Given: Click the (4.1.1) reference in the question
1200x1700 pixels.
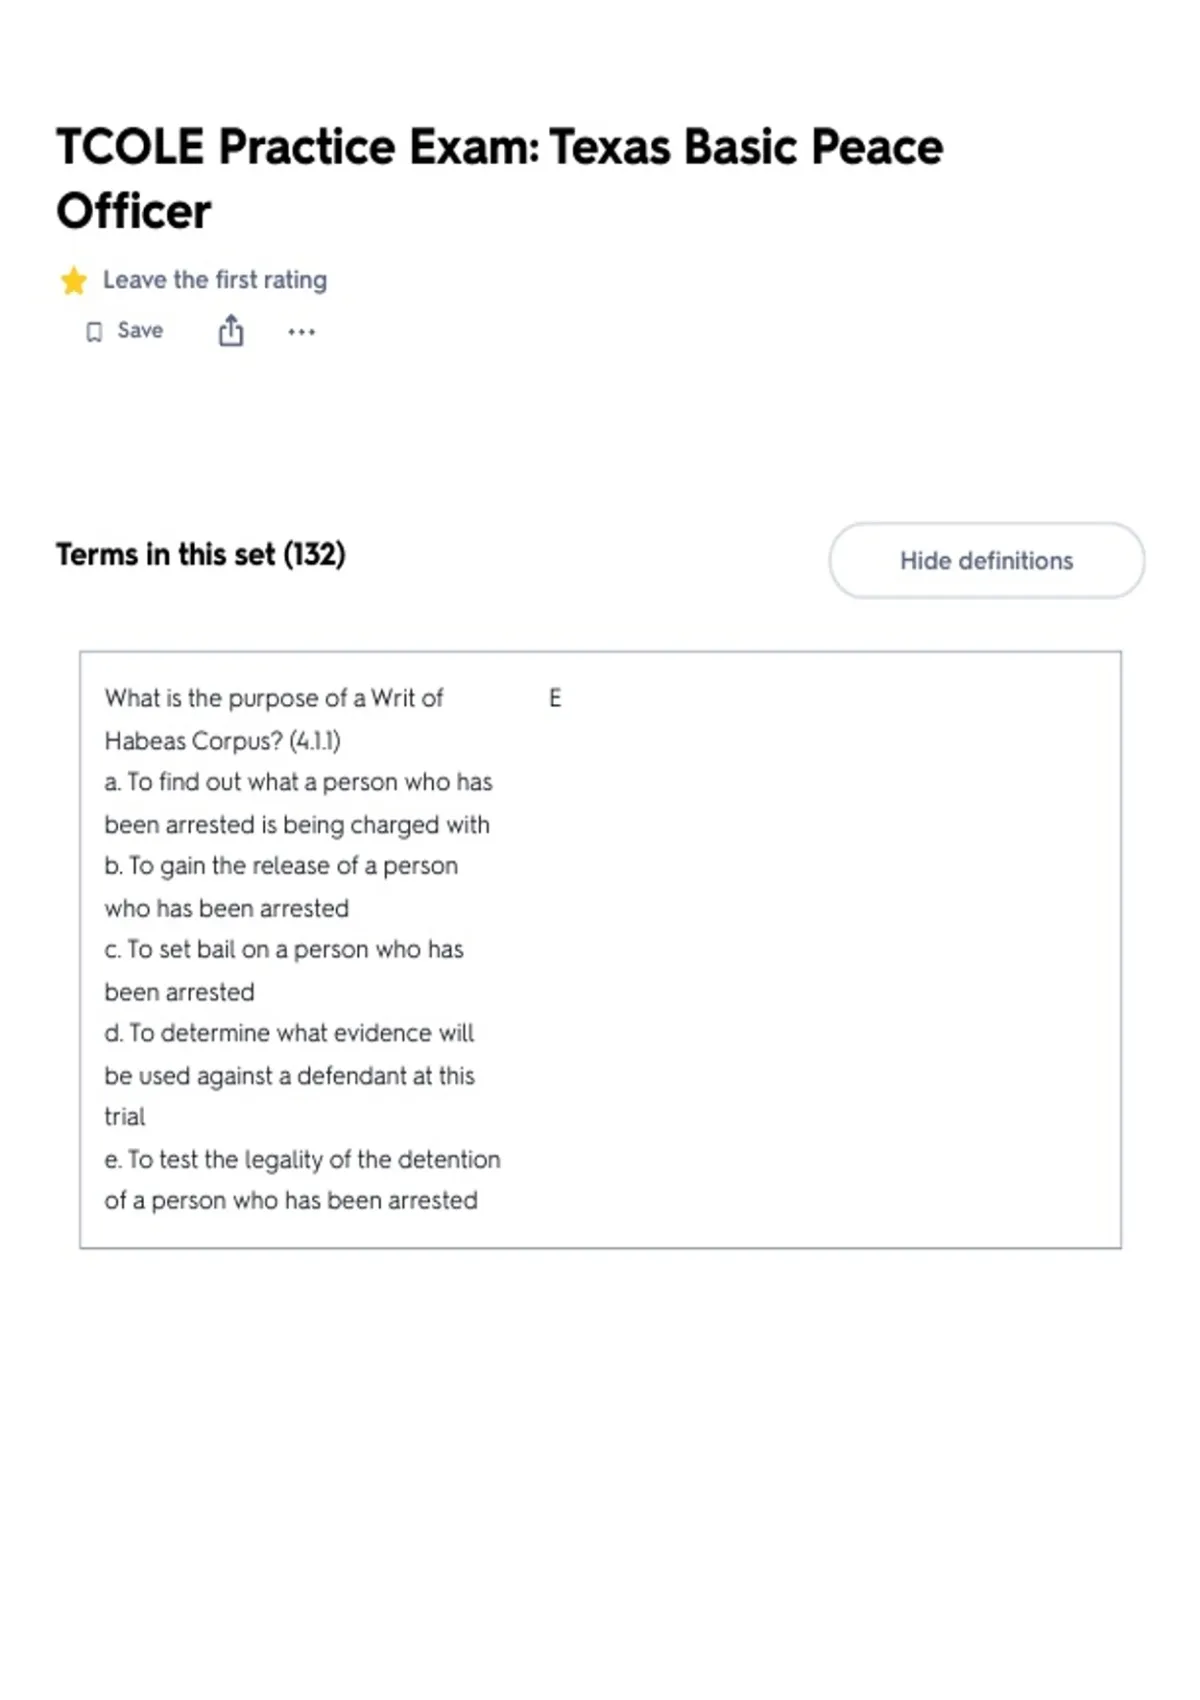Looking at the screenshot, I should click(x=315, y=741).
